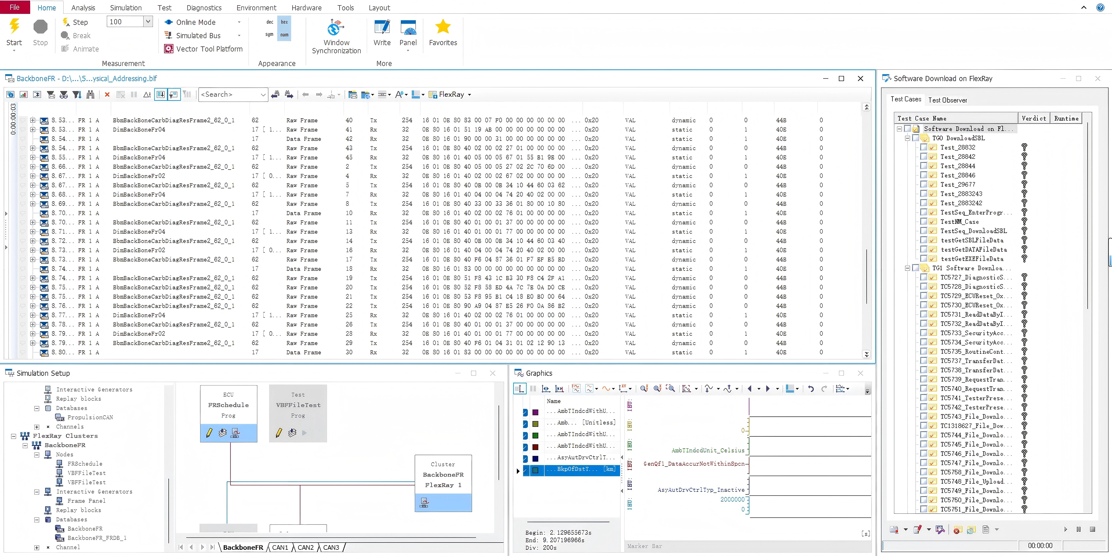Click the Runtime column header
The image size is (1113, 557).
pos(1065,118)
